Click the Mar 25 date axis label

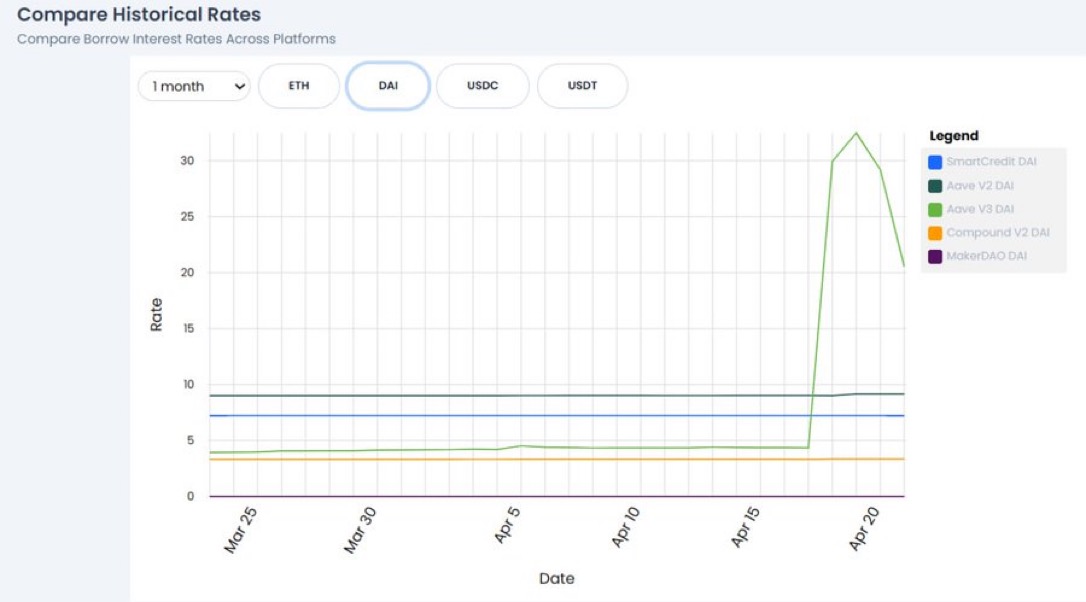tap(240, 530)
